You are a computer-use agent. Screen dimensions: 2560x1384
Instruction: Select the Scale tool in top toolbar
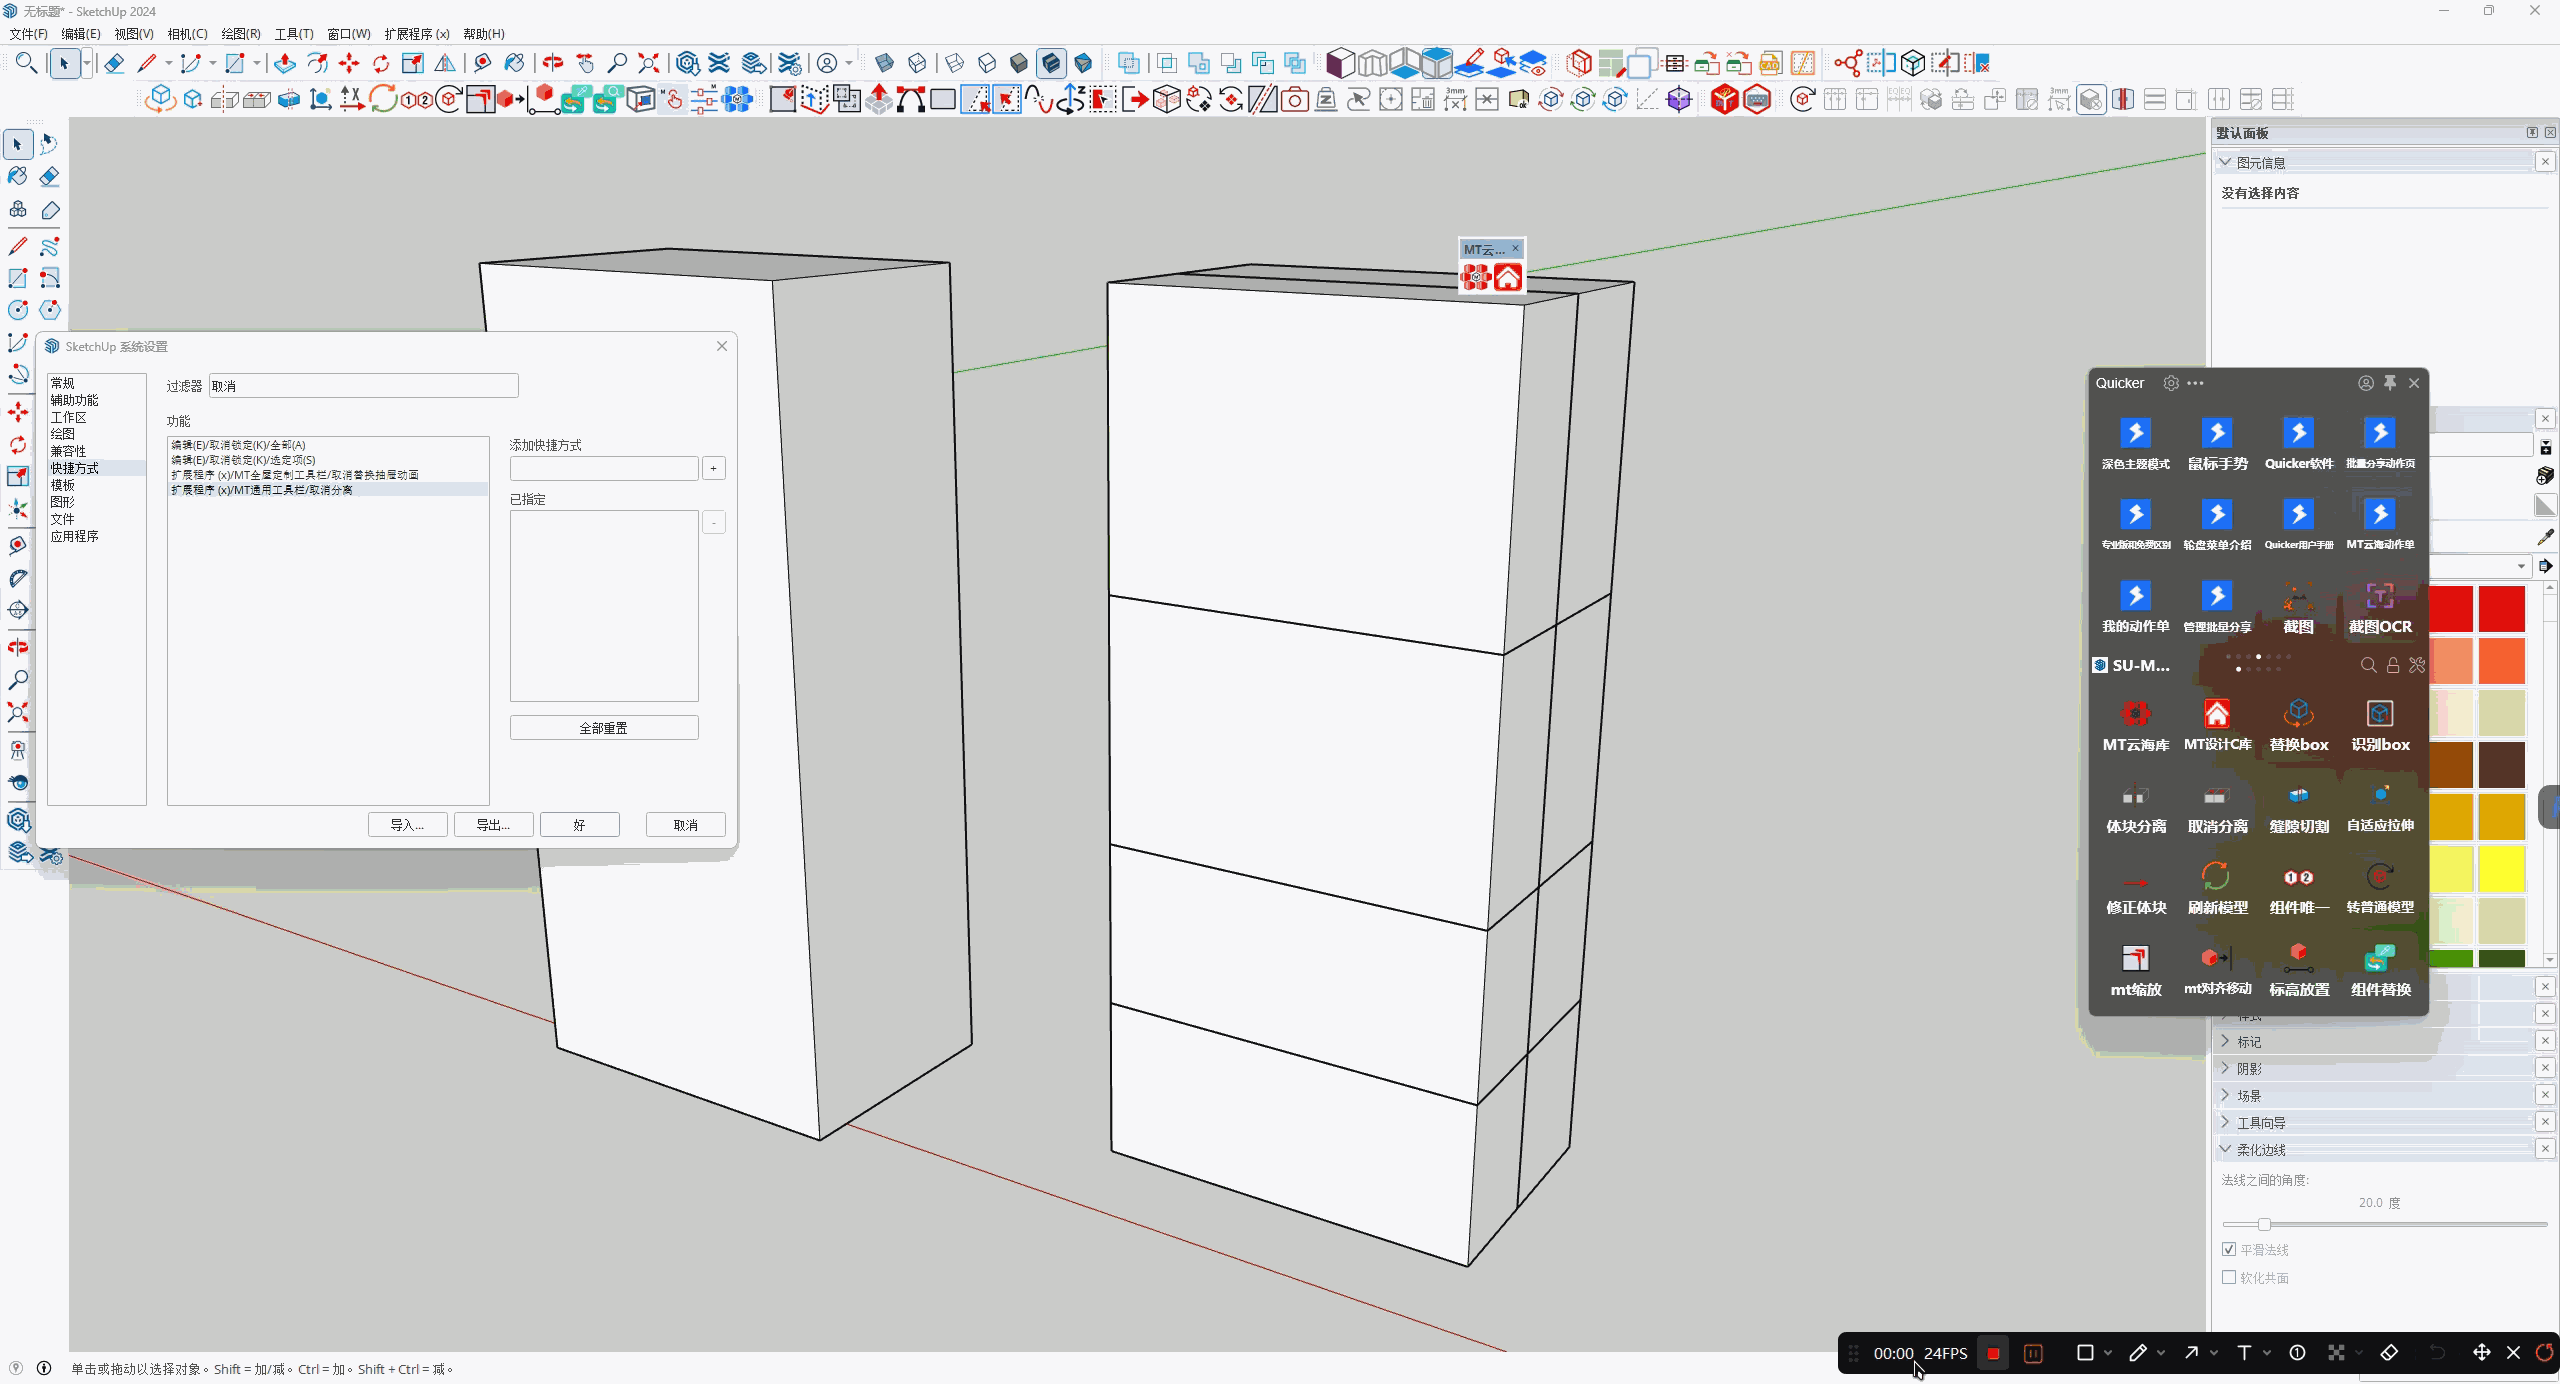413,64
